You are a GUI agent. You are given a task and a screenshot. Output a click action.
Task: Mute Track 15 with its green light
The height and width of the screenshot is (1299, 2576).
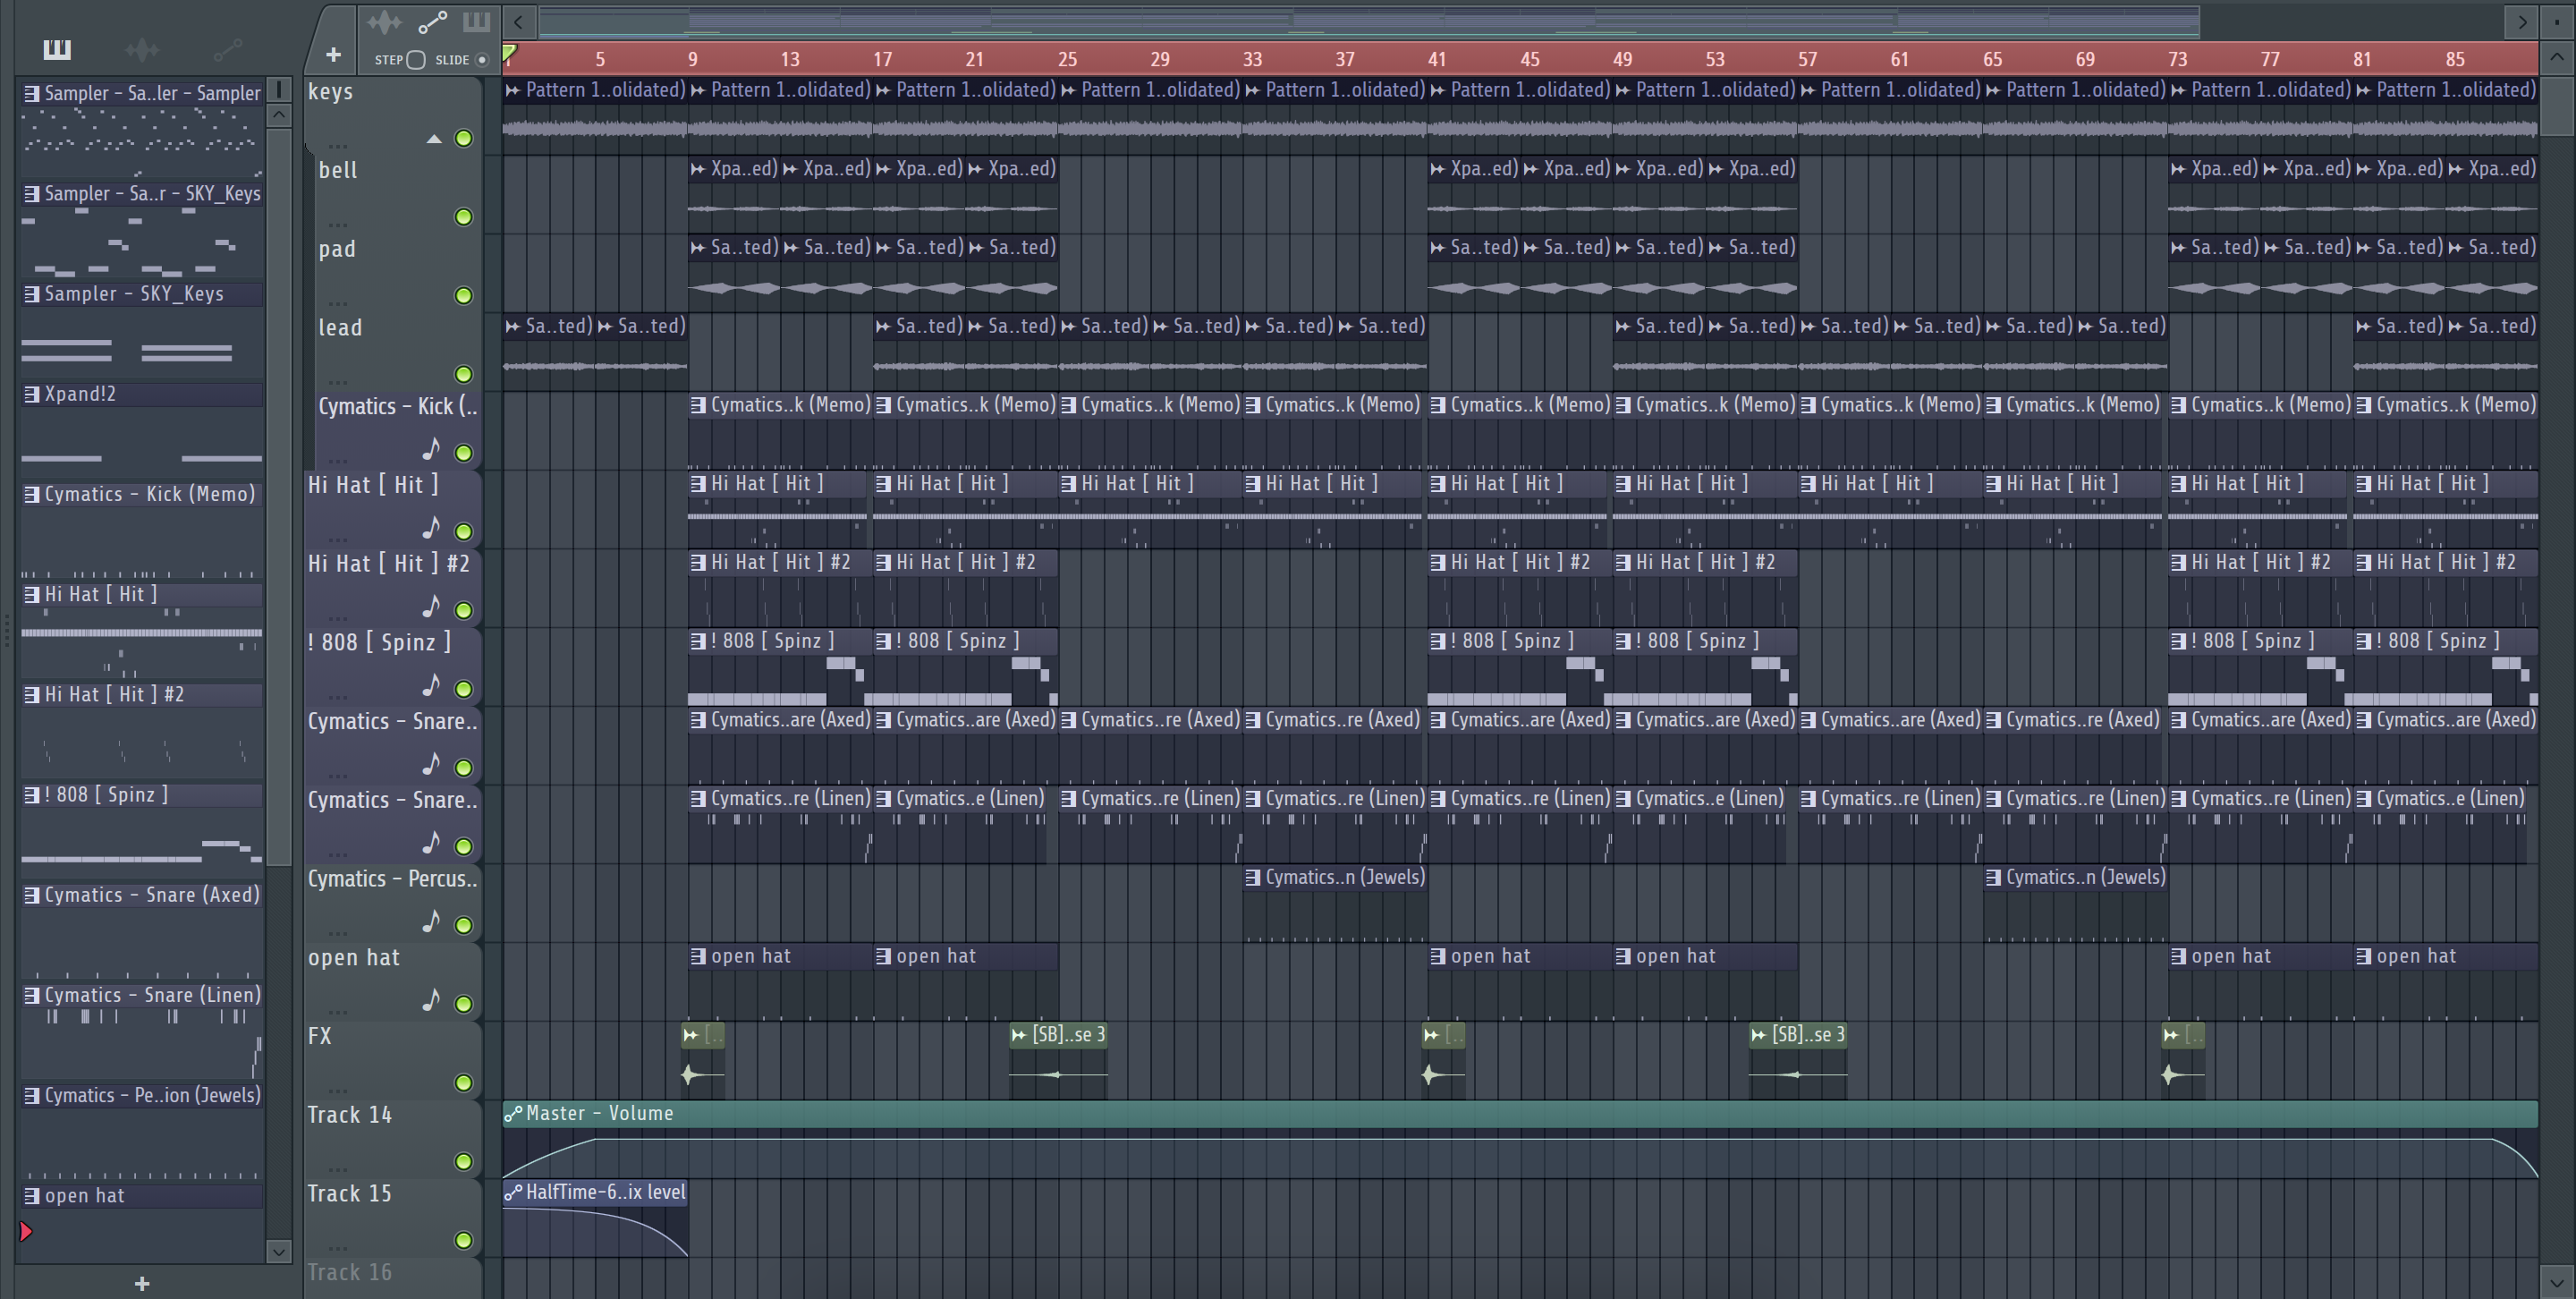pyautogui.click(x=463, y=1241)
